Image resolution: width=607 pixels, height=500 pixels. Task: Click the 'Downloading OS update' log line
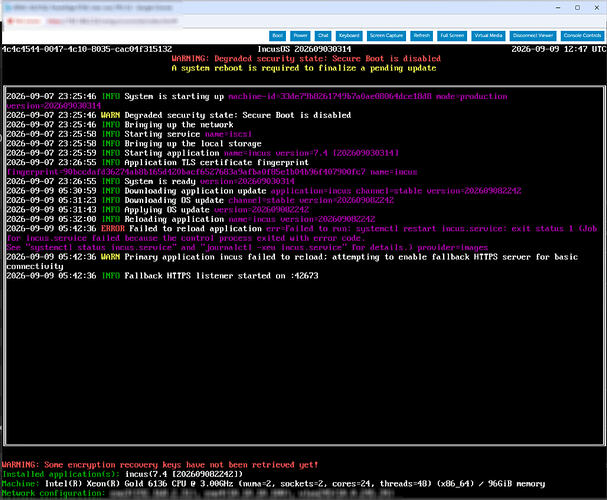point(200,200)
